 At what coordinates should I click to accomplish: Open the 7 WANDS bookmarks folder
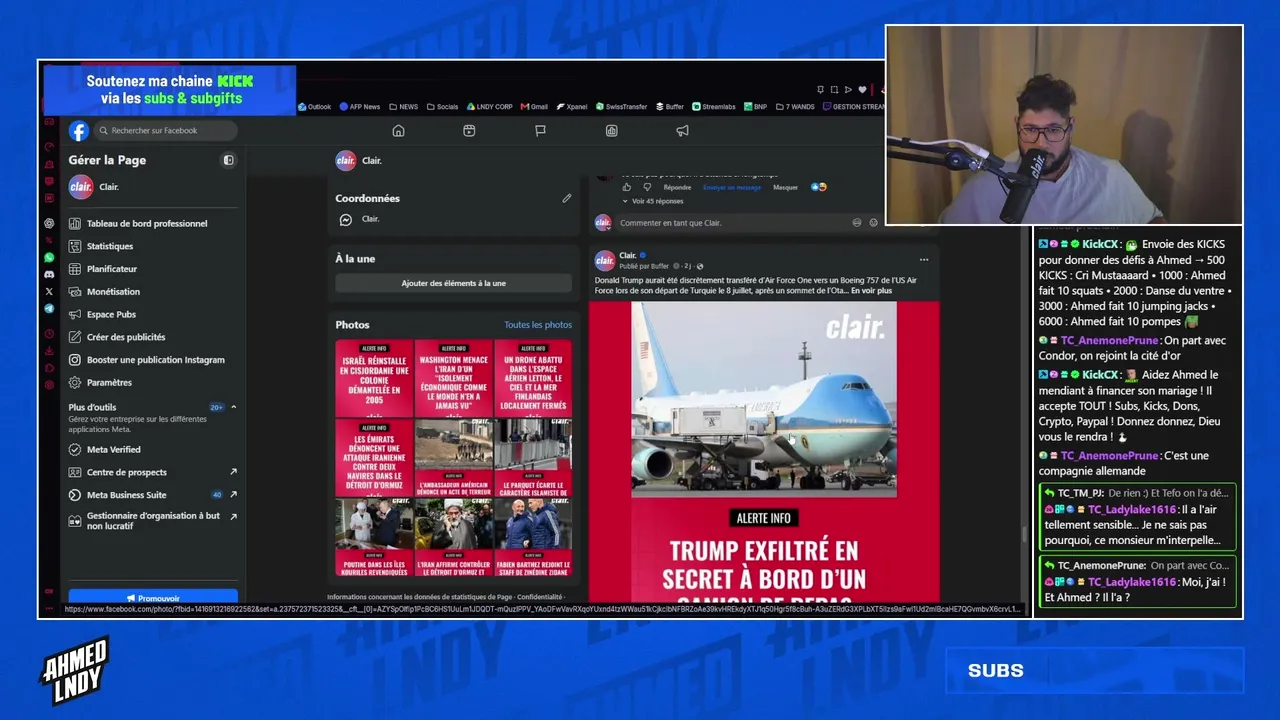coord(793,107)
